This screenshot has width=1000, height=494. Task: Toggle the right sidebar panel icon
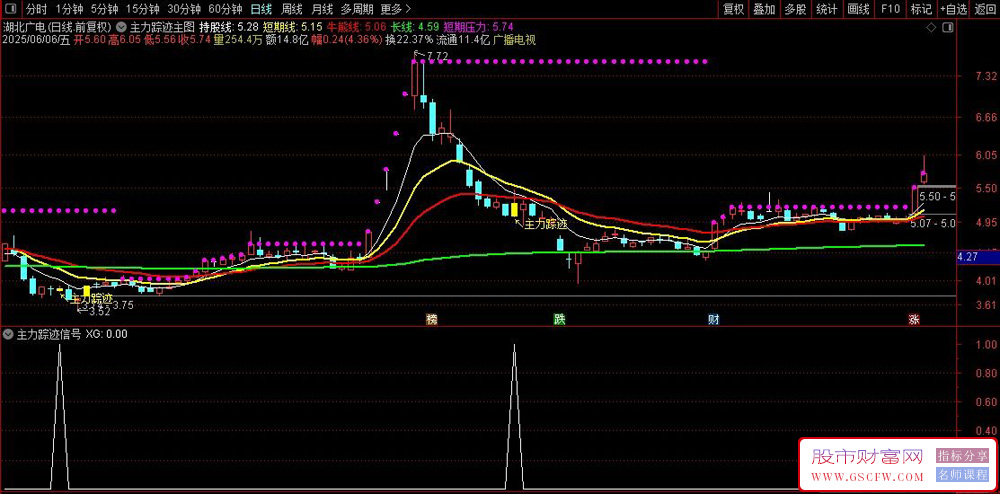click(x=948, y=27)
